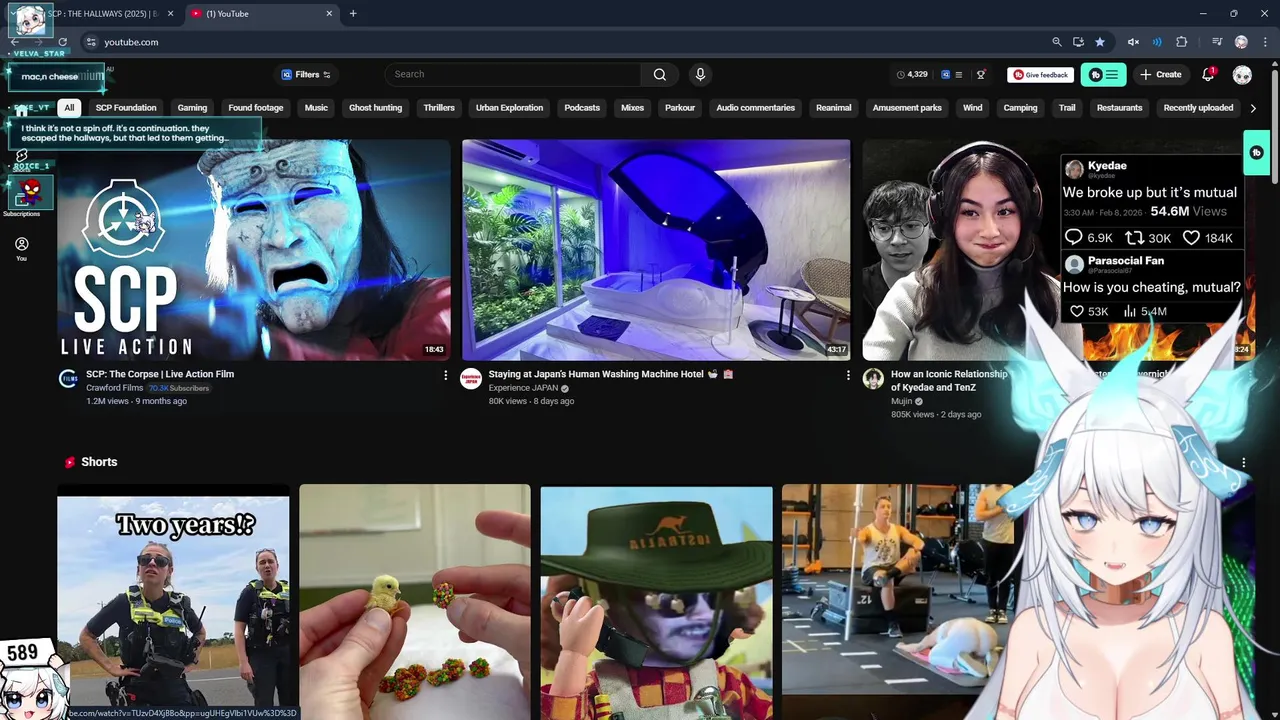Screen dimensions: 1280x720
Task: Open the Shorts section three-dot menu
Action: 1243,463
